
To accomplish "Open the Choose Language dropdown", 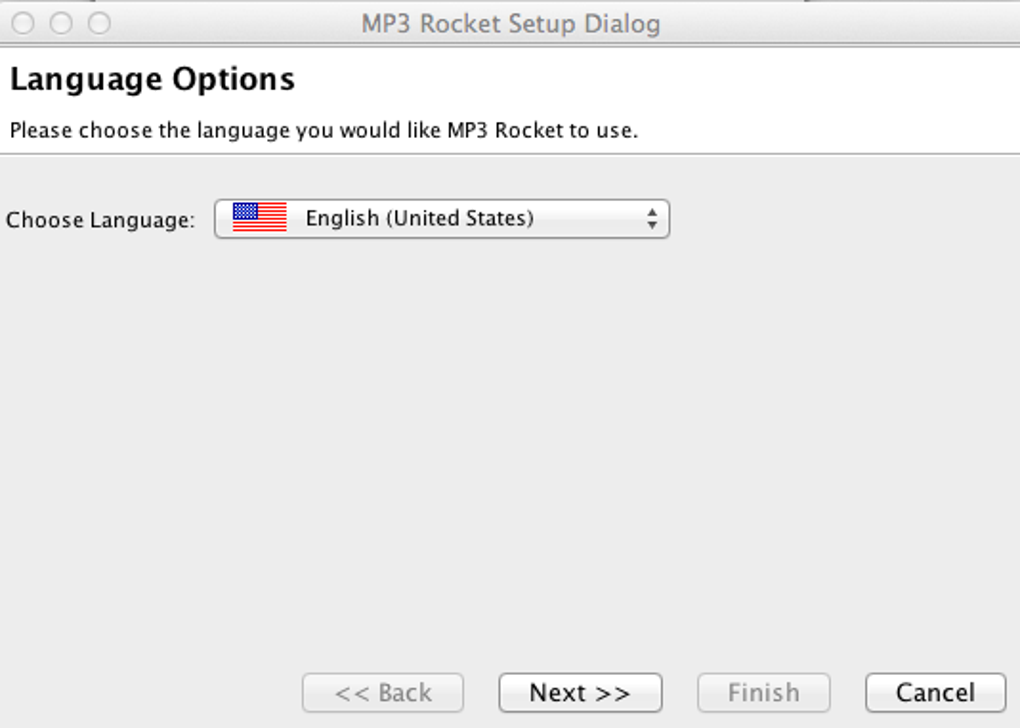I will (x=441, y=219).
